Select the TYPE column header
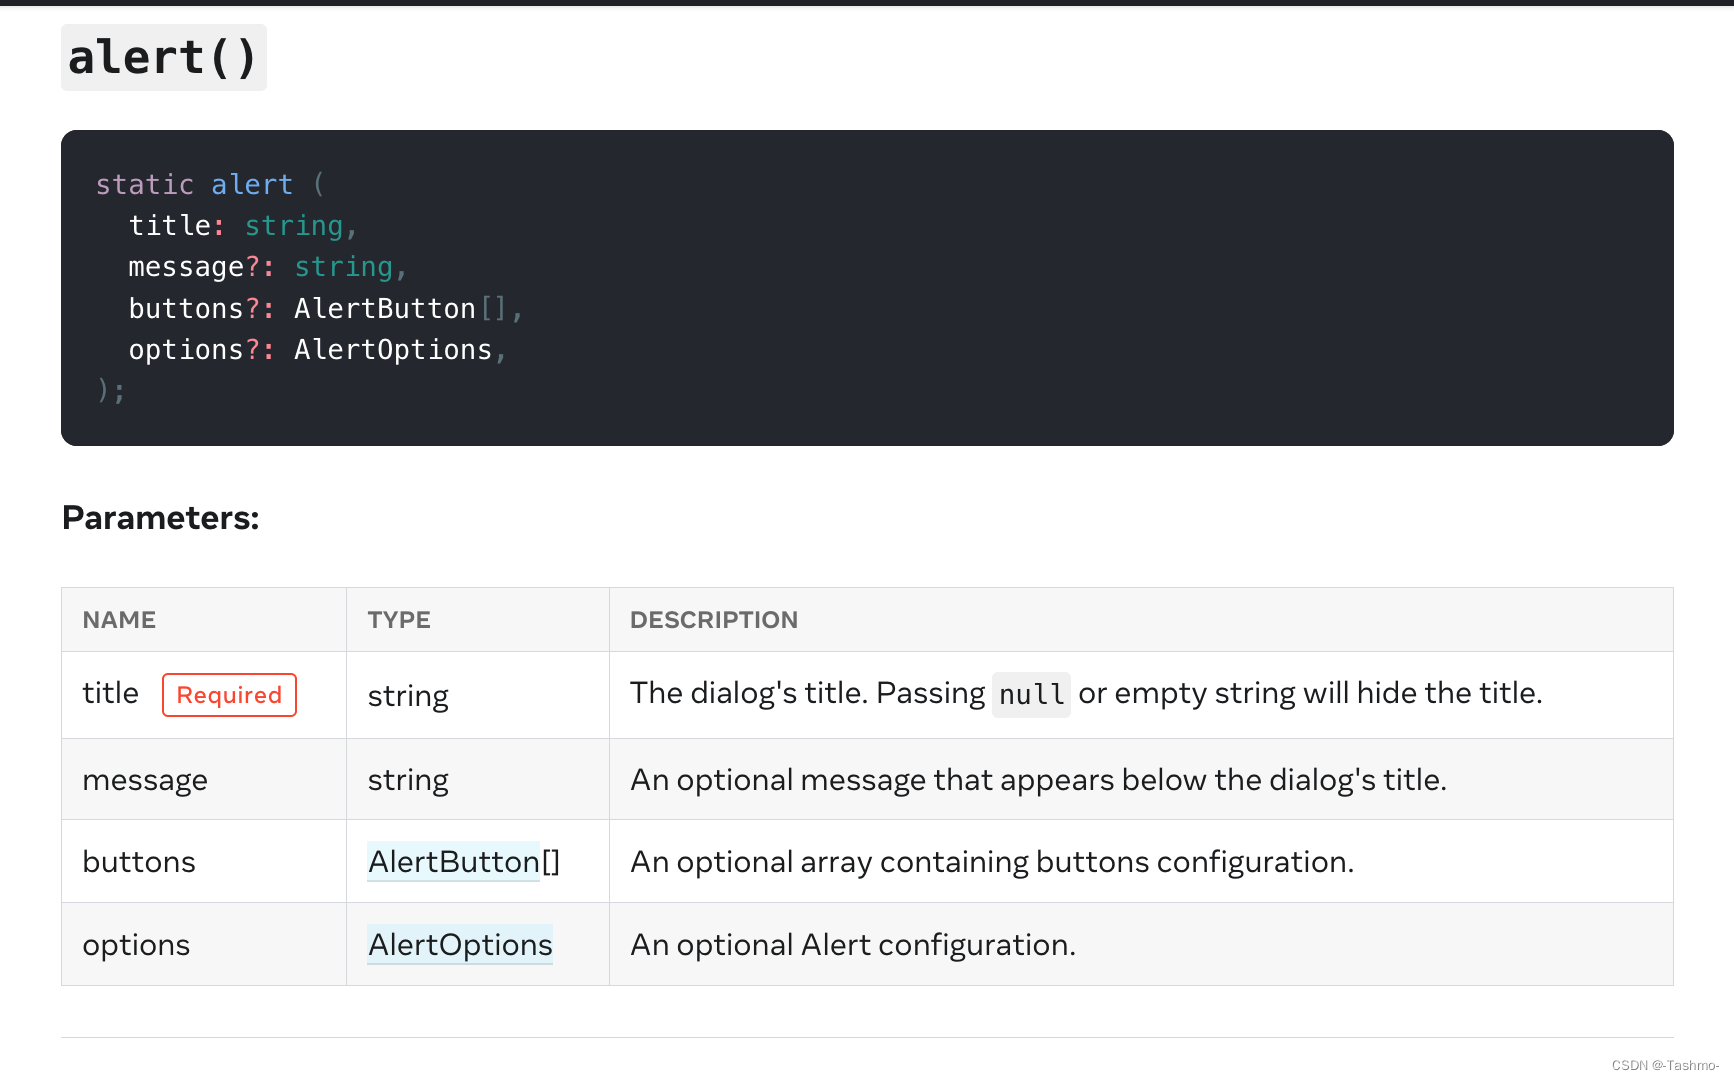This screenshot has height=1080, width=1734. [x=399, y=619]
